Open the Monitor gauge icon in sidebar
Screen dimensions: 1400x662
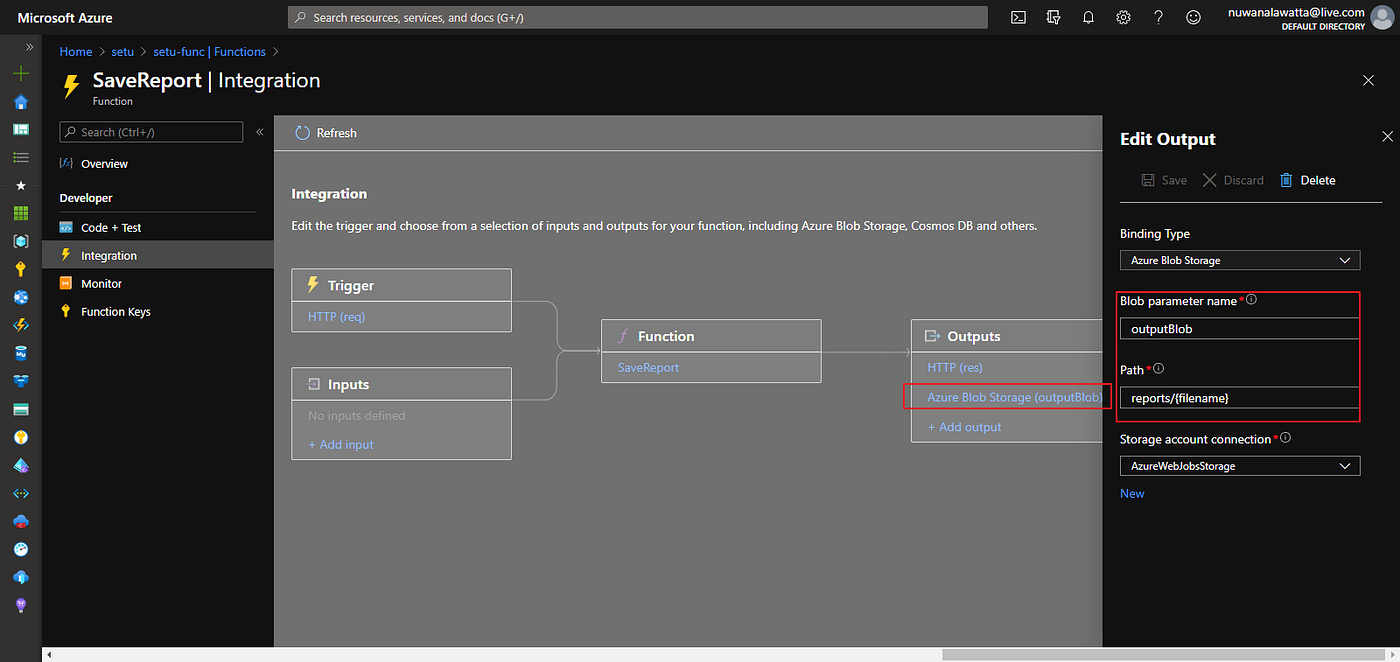21,549
